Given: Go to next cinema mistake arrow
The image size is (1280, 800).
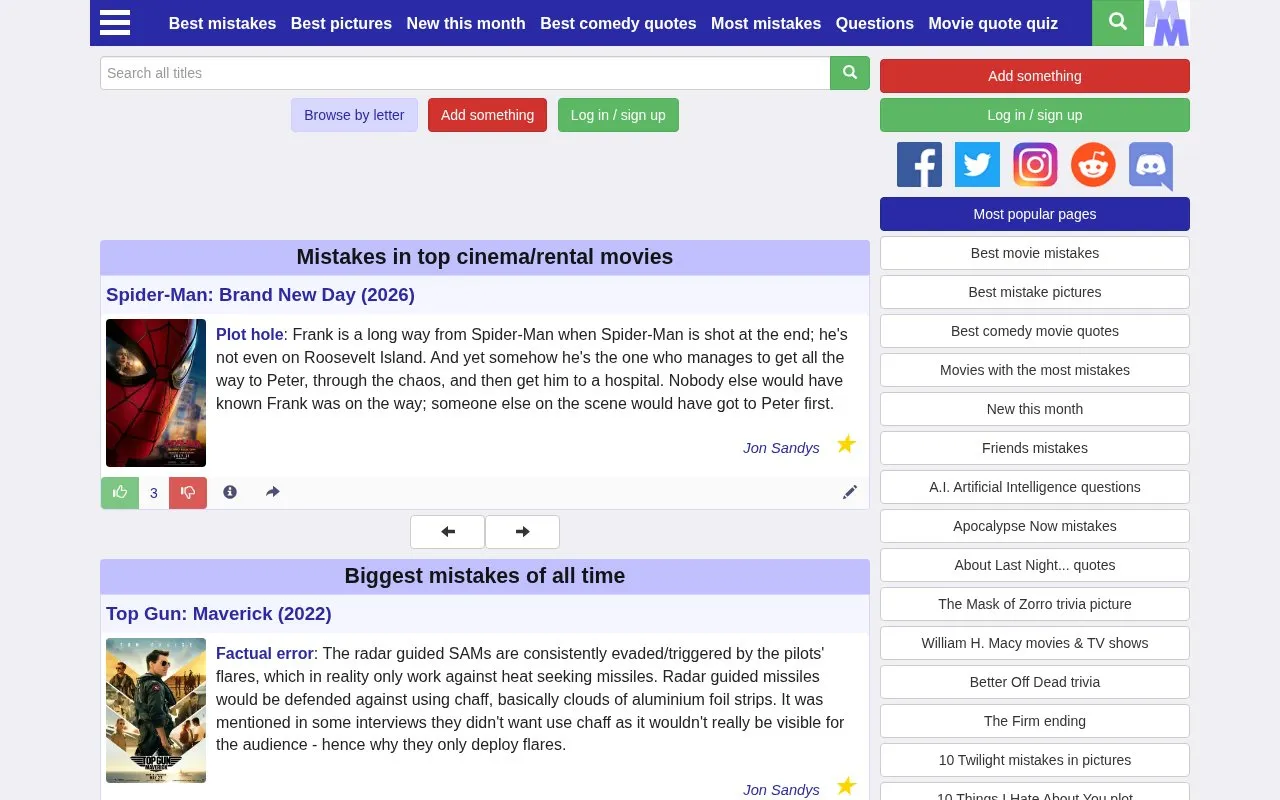Looking at the screenshot, I should (x=522, y=532).
